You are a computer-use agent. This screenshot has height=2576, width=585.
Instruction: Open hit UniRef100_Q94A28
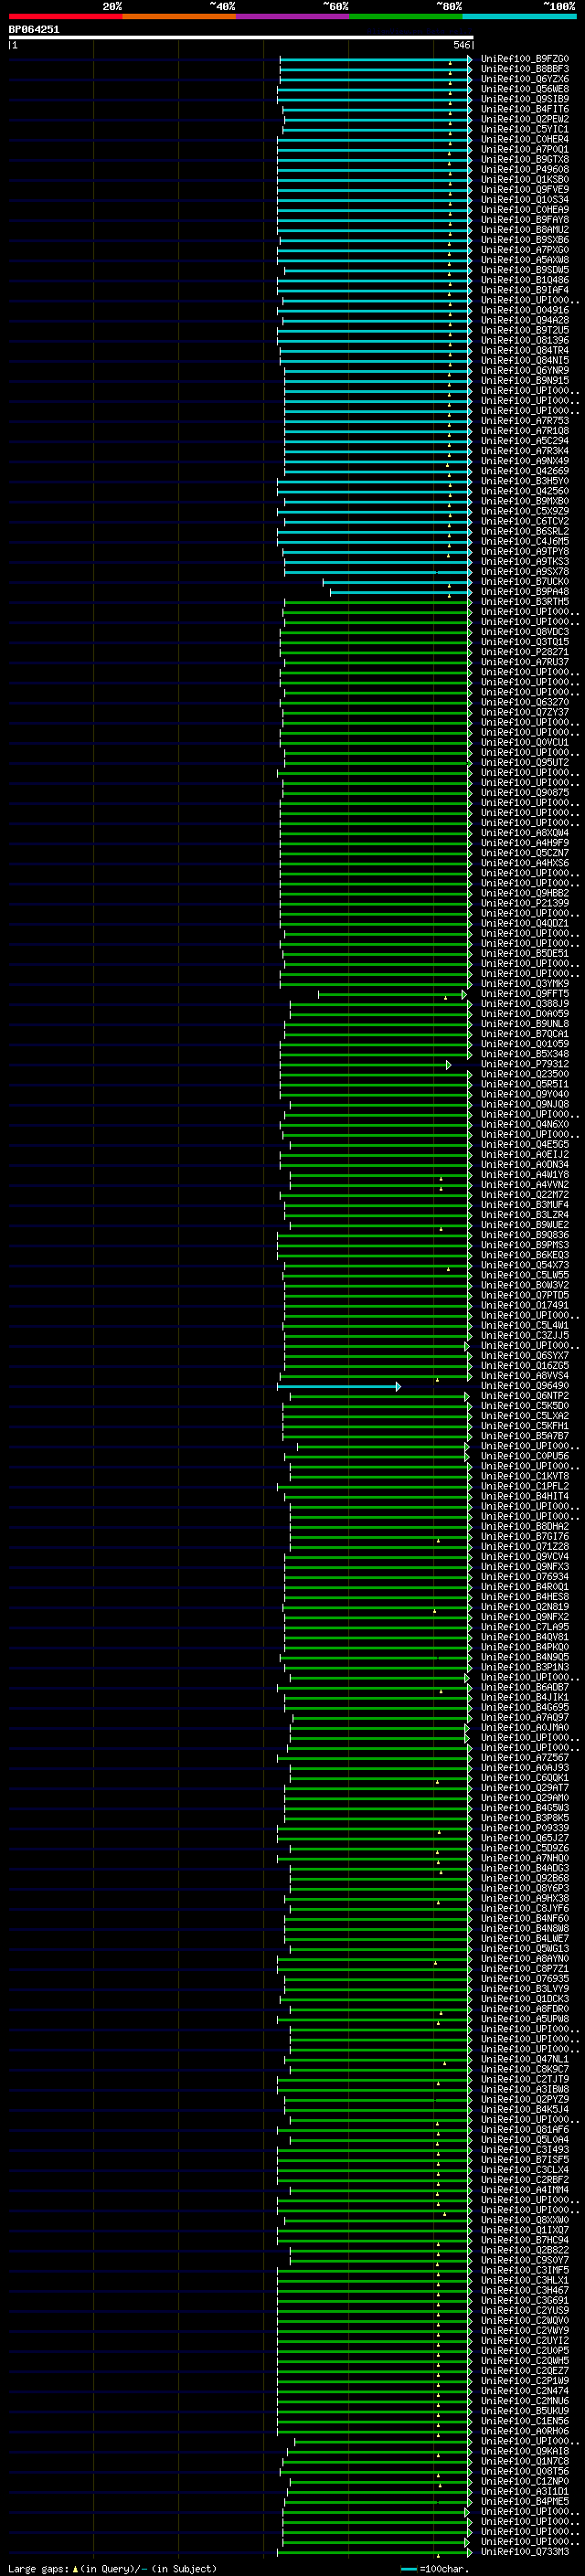[524, 320]
